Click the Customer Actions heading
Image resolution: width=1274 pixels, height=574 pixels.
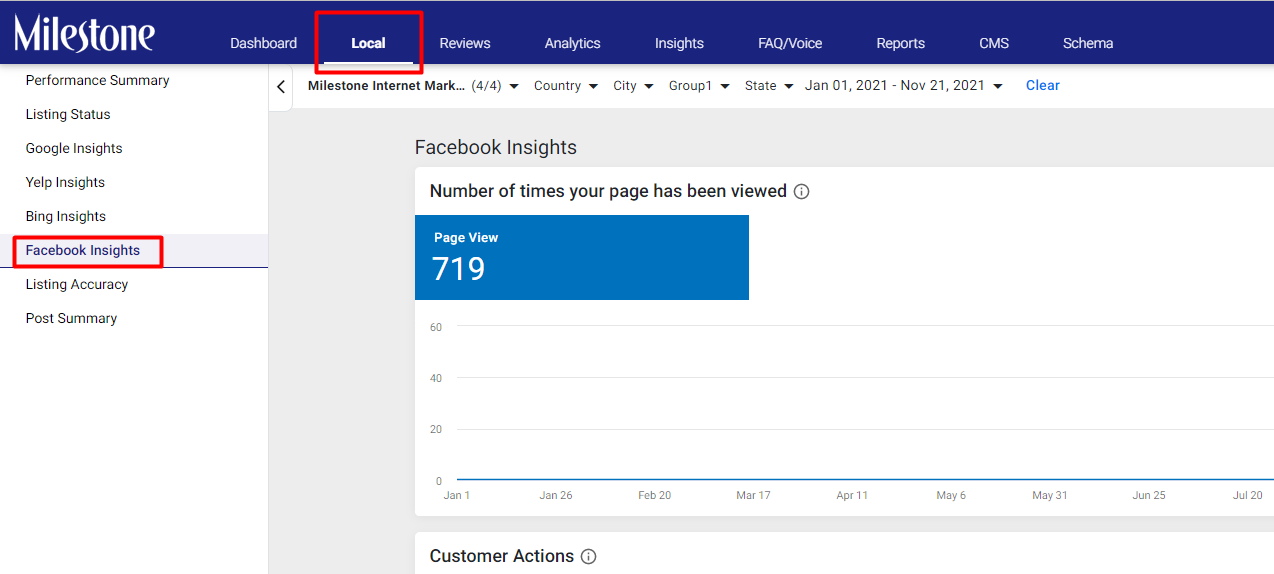502,556
